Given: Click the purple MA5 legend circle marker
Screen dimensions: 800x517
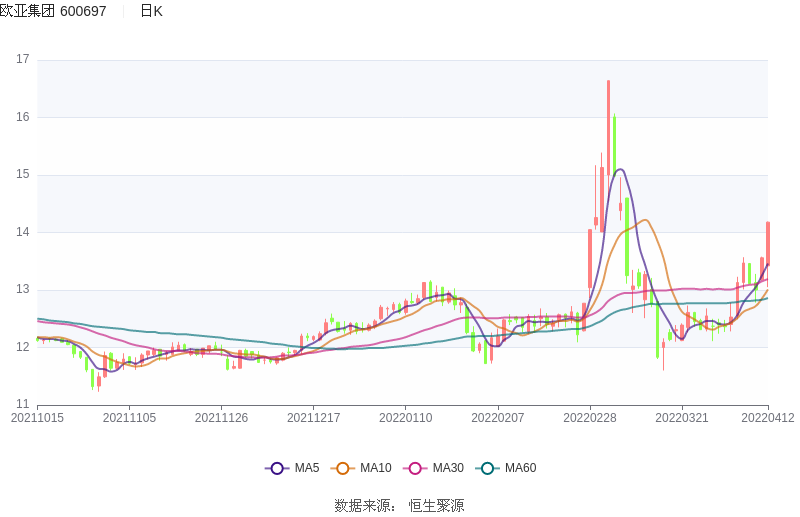Looking at the screenshot, I should [277, 468].
